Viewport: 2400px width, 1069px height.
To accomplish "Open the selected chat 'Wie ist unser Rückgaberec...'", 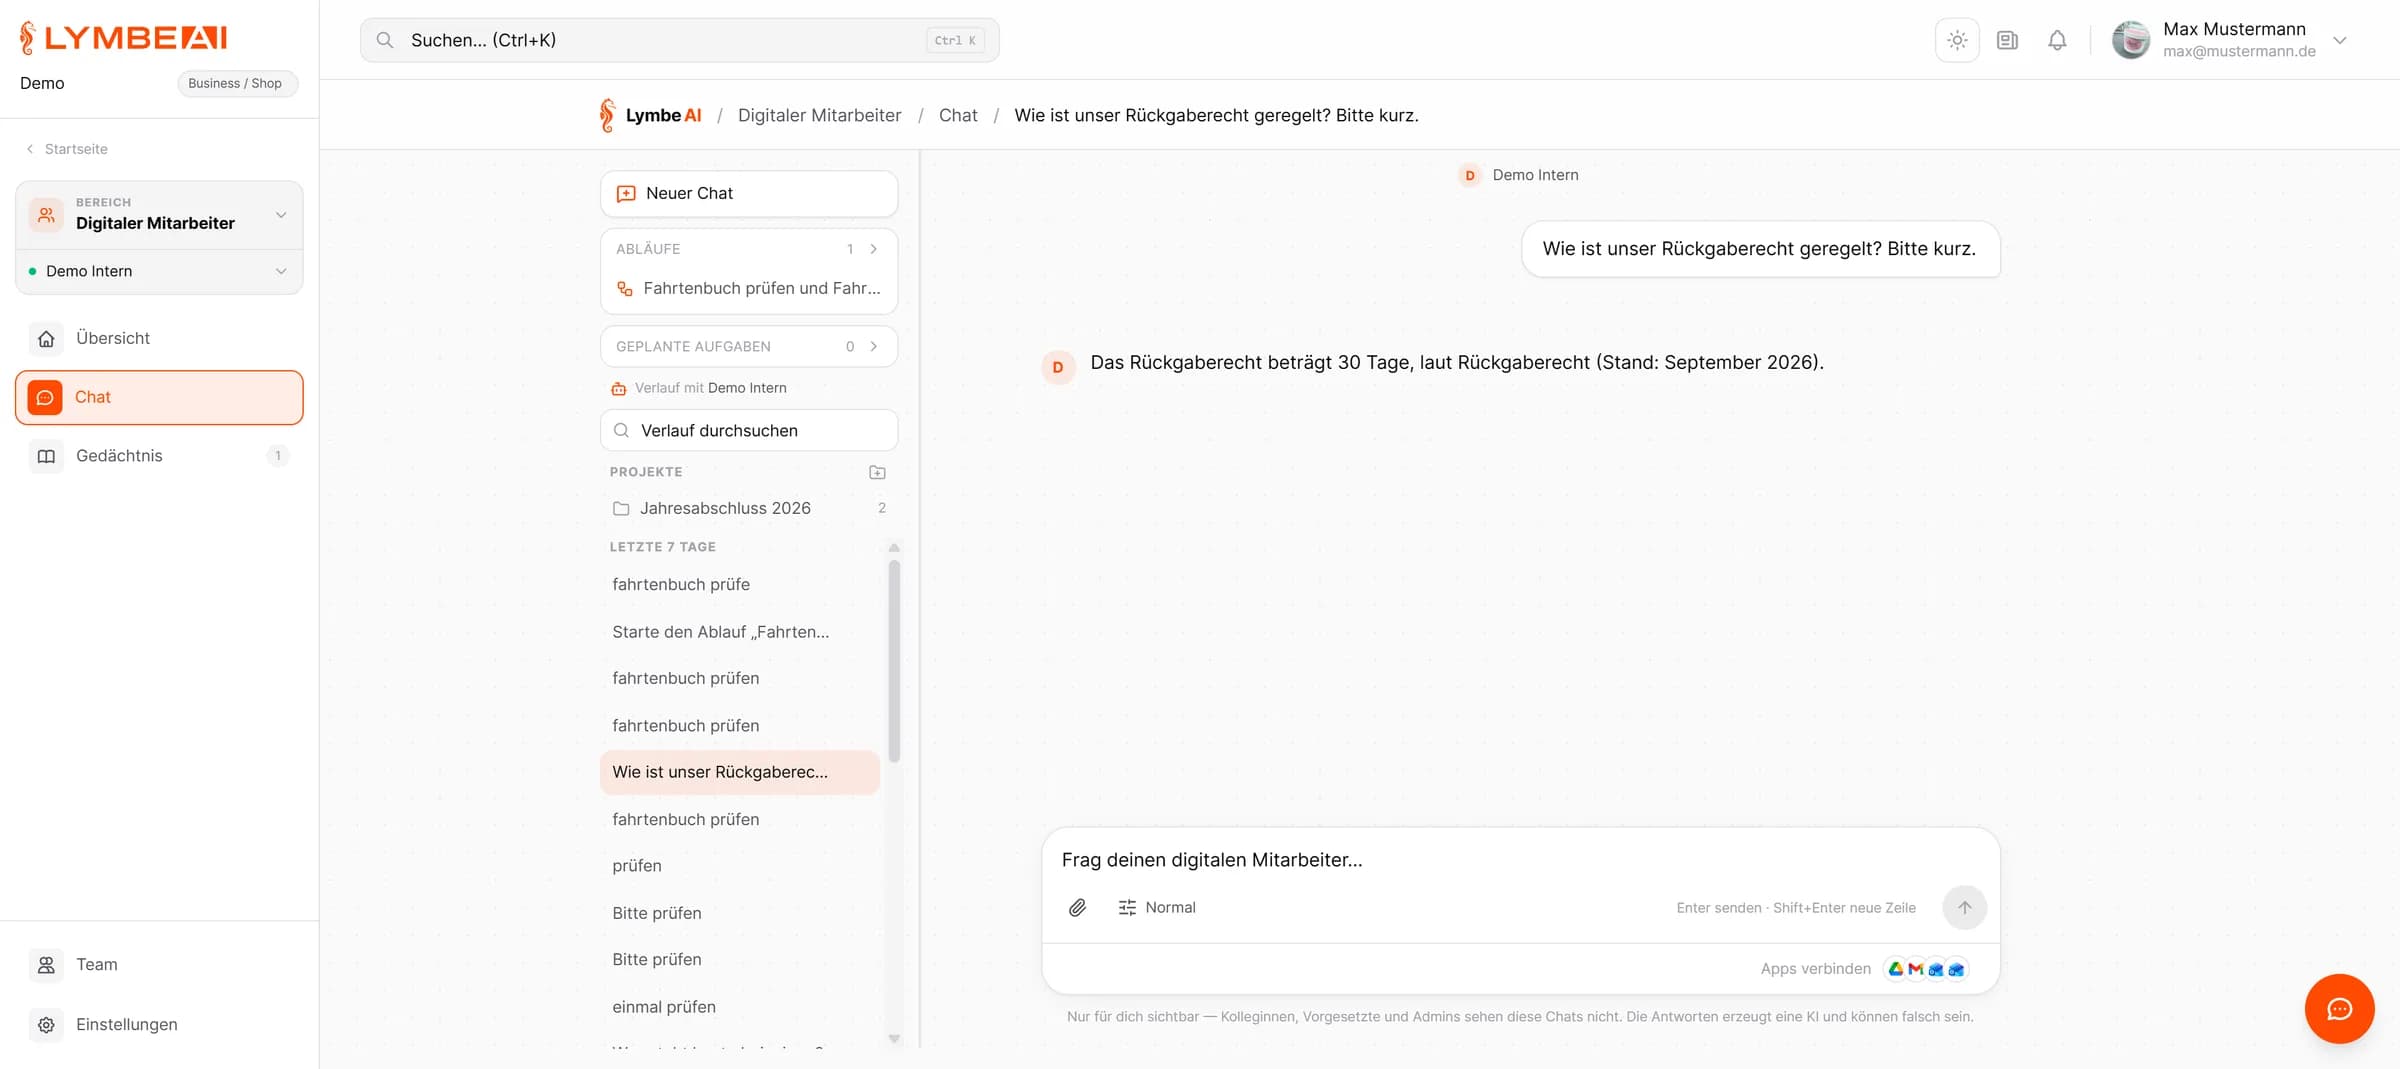I will (x=740, y=773).
